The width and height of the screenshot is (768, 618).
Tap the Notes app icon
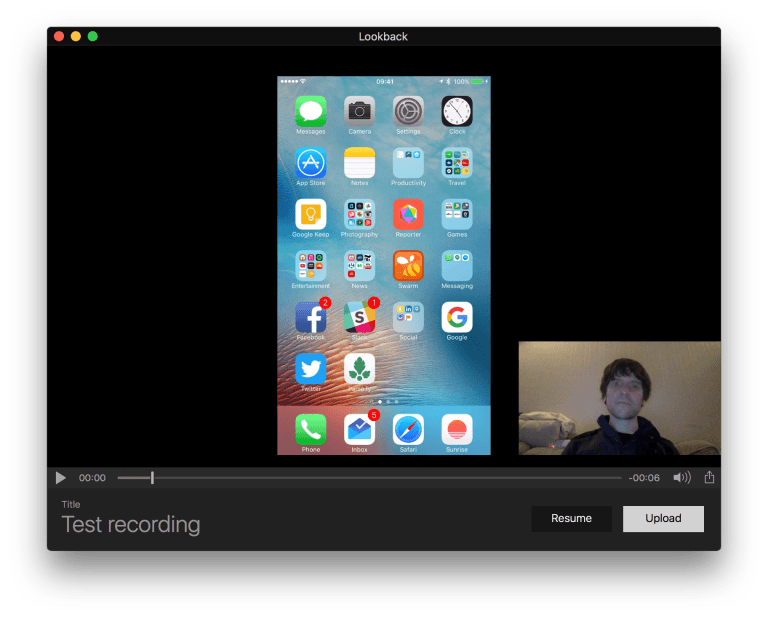[360, 163]
